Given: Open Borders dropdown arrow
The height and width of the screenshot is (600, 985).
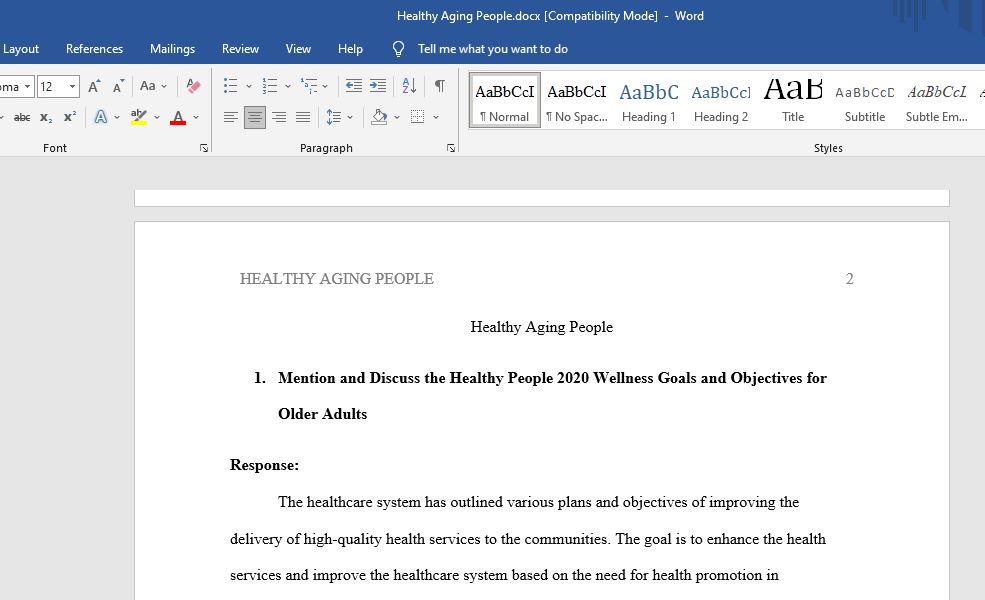Looking at the screenshot, I should 435,117.
